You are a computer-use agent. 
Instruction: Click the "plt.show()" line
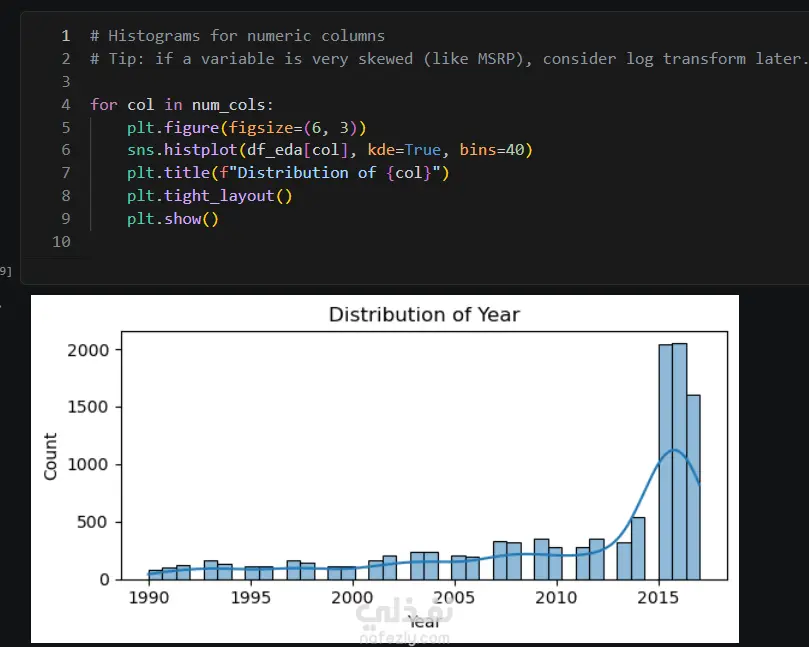click(x=173, y=219)
